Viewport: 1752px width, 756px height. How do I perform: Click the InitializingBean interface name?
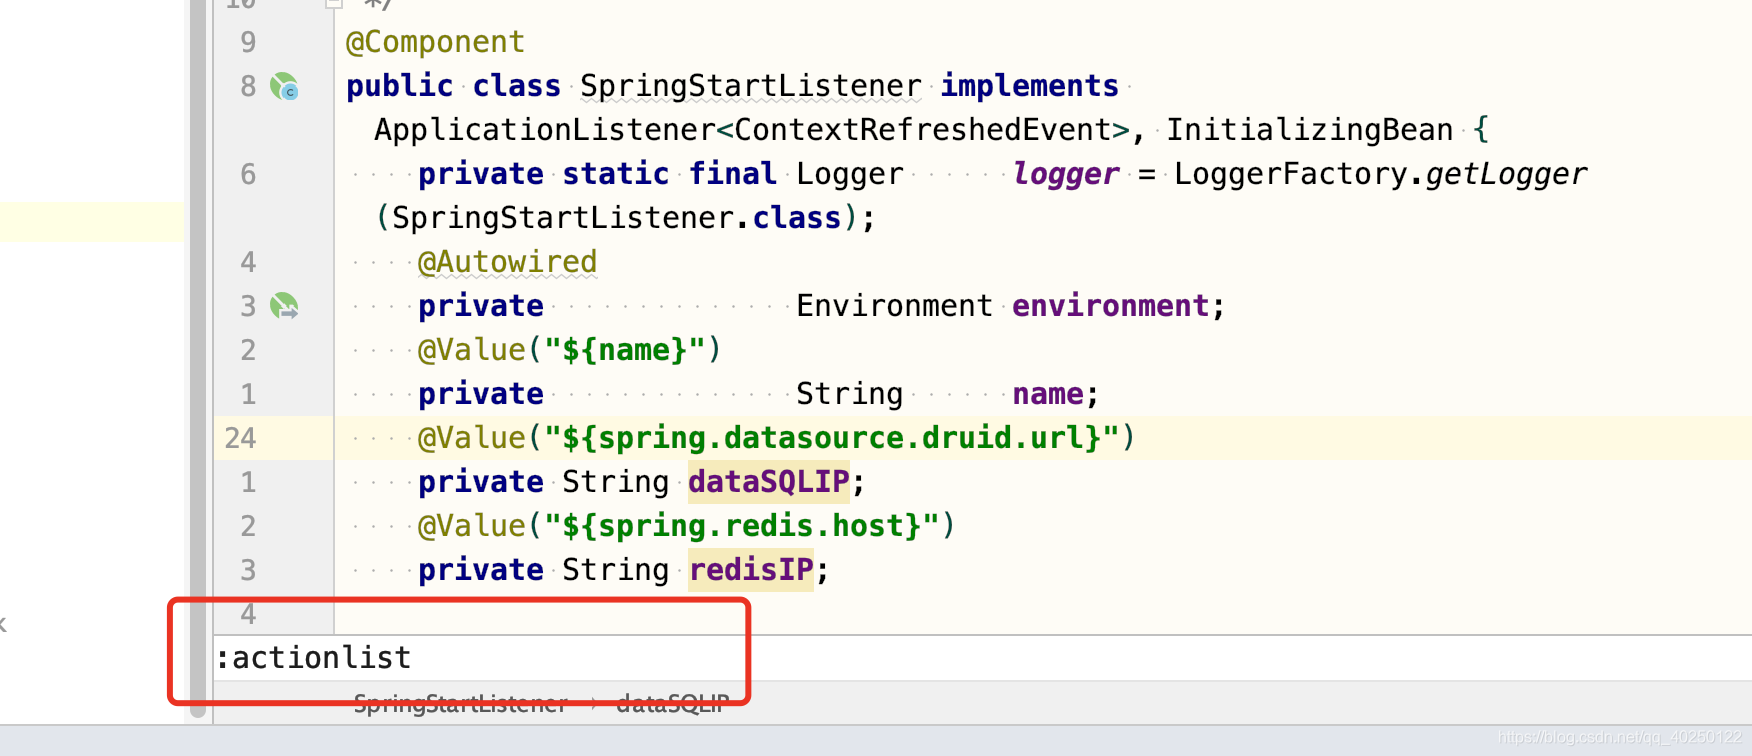(x=1309, y=130)
